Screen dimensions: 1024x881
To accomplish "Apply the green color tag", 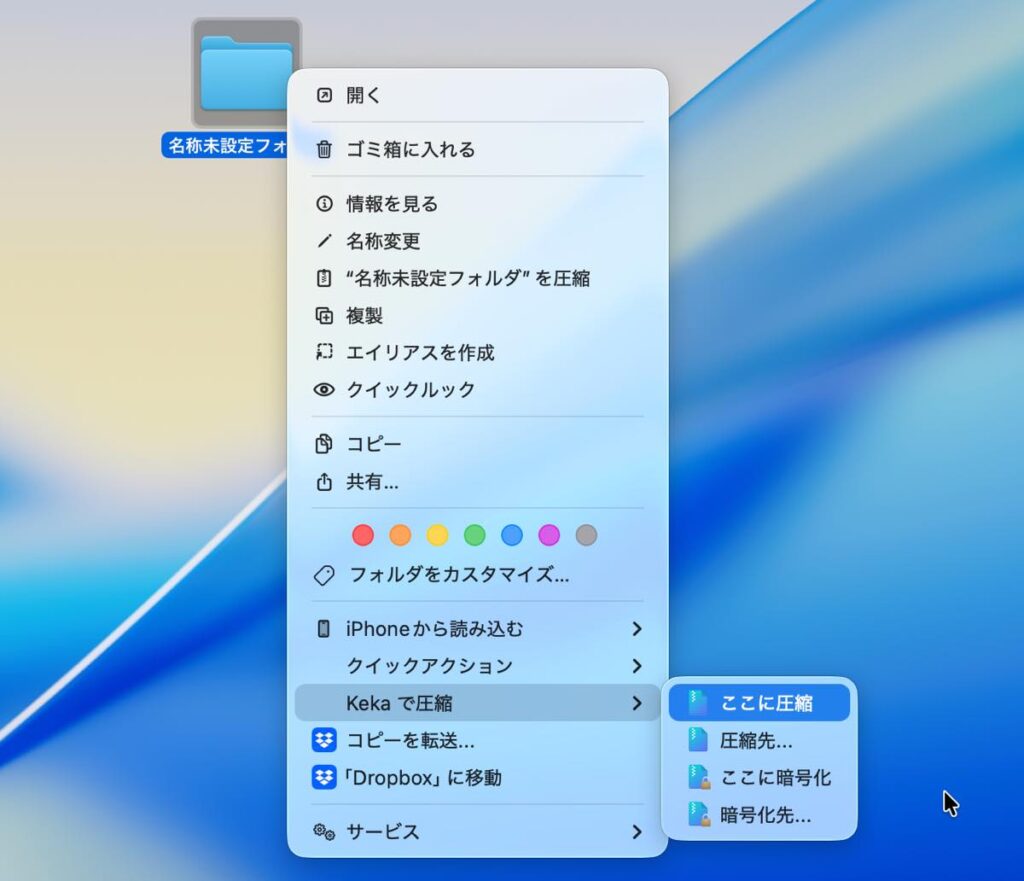I will point(475,536).
